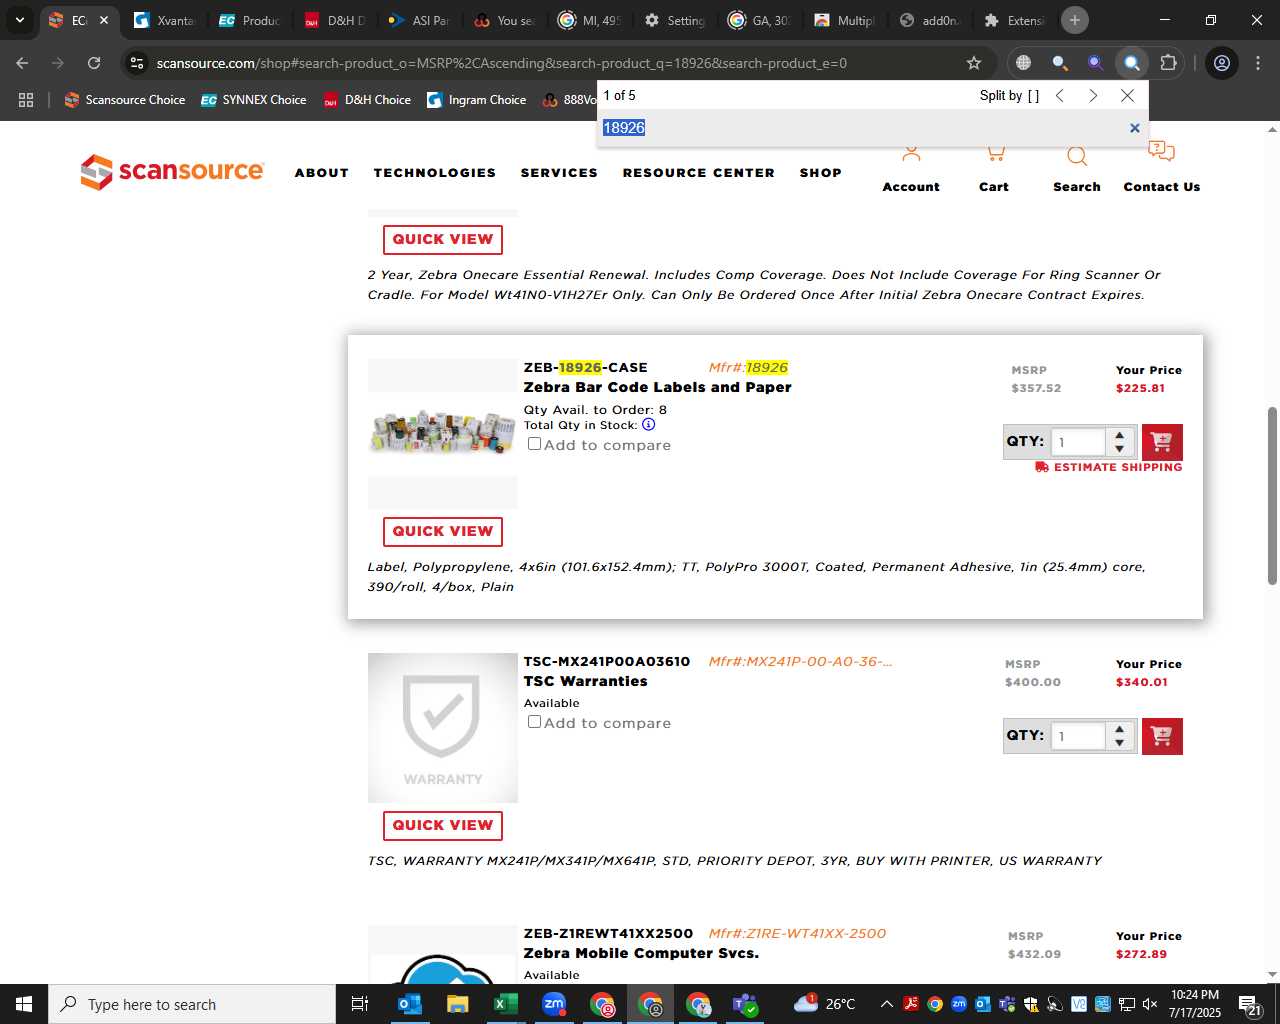1280x1024 pixels.
Task: Open Ingram Choice bookmark
Action: click(x=477, y=100)
